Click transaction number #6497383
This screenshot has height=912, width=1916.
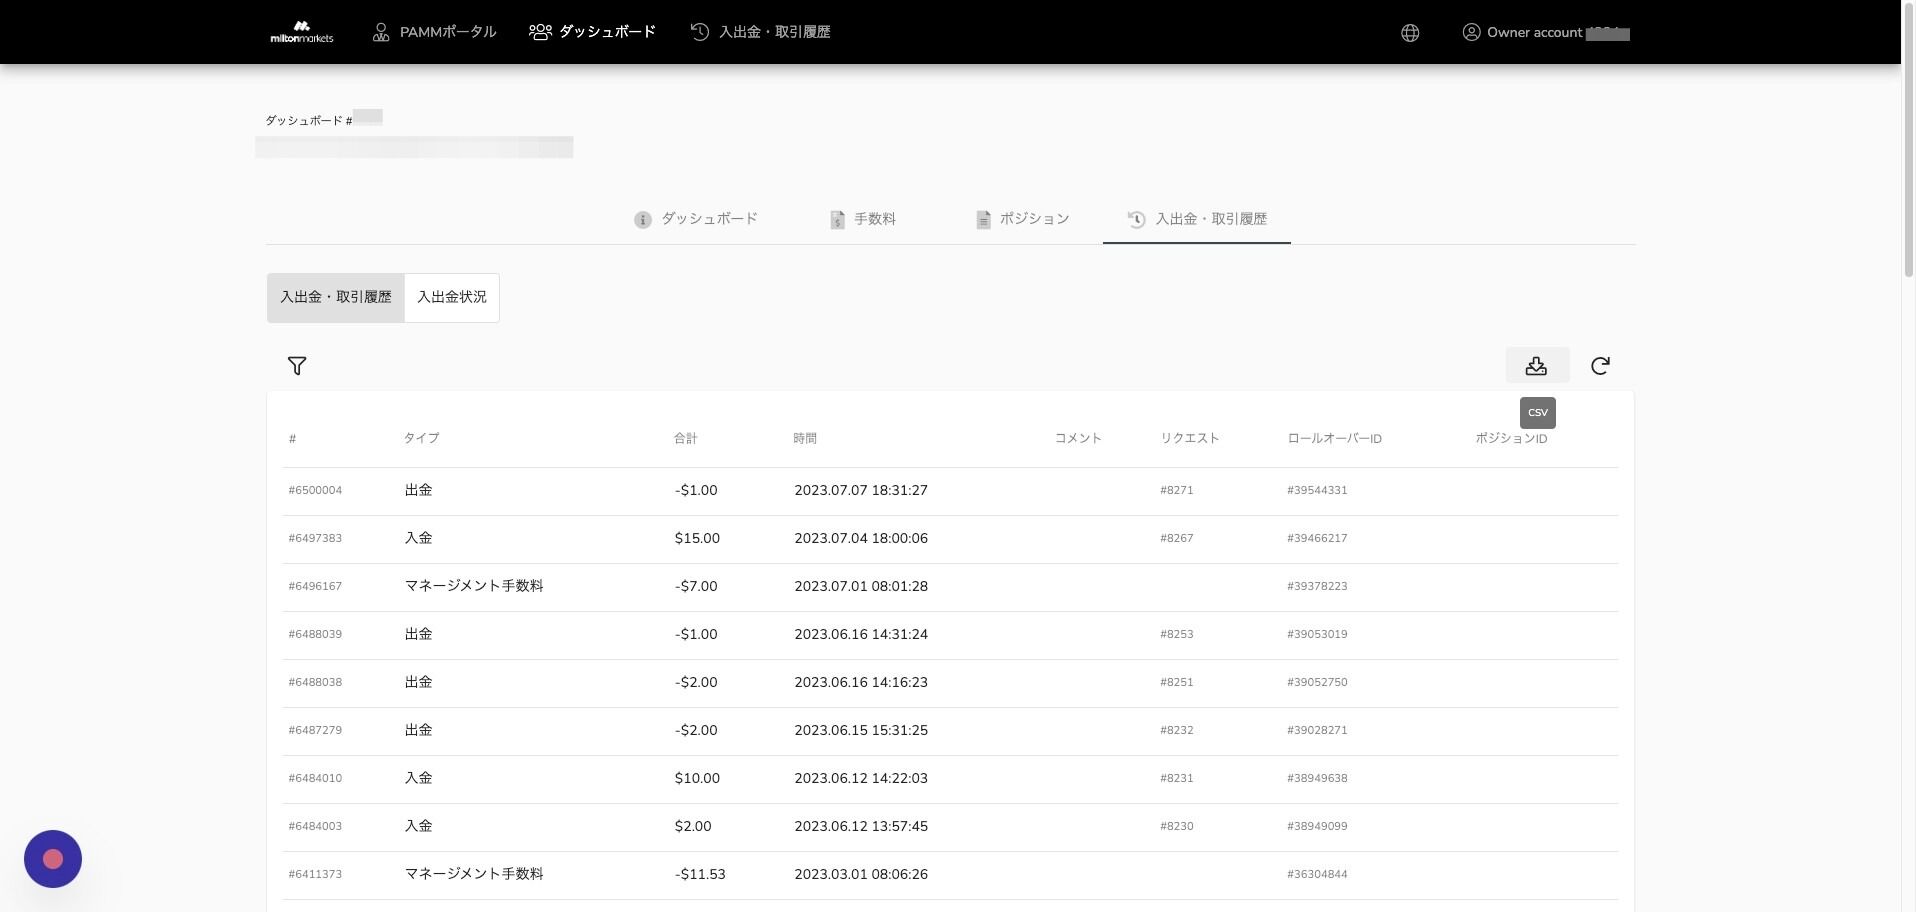click(x=315, y=538)
